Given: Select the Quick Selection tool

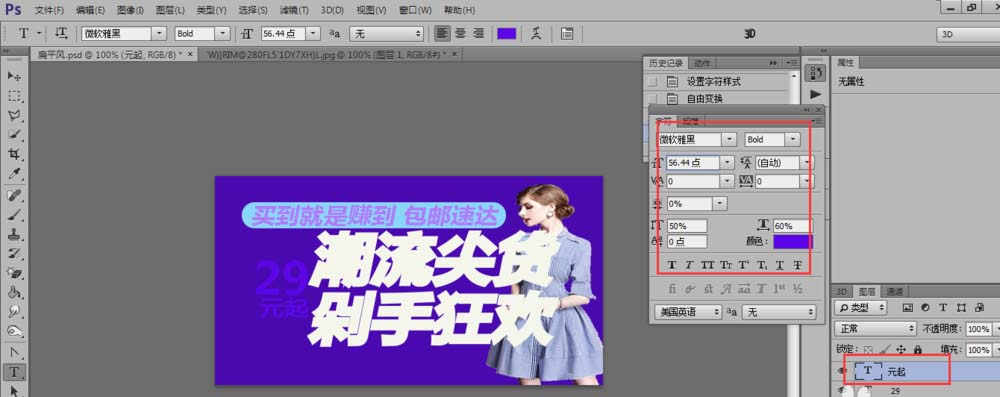Looking at the screenshot, I should pos(14,135).
